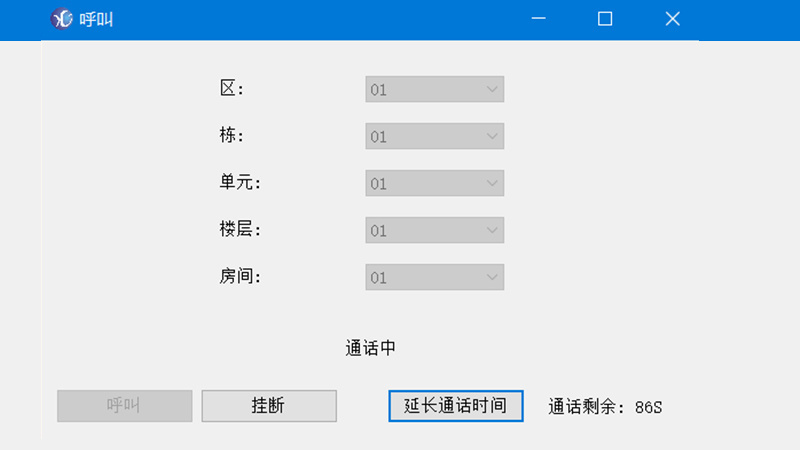Screen dimensions: 800x450
Task: Open the 房间 dropdown list
Action: coord(435,277)
